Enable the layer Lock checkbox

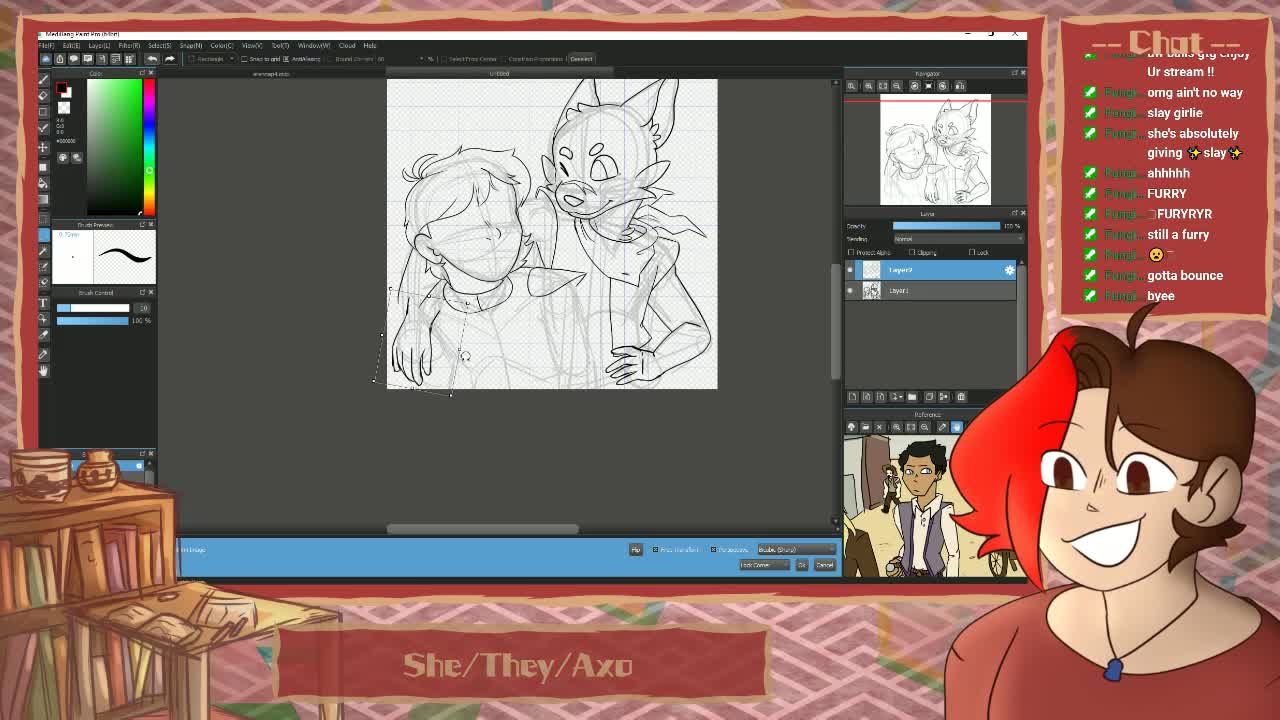972,252
